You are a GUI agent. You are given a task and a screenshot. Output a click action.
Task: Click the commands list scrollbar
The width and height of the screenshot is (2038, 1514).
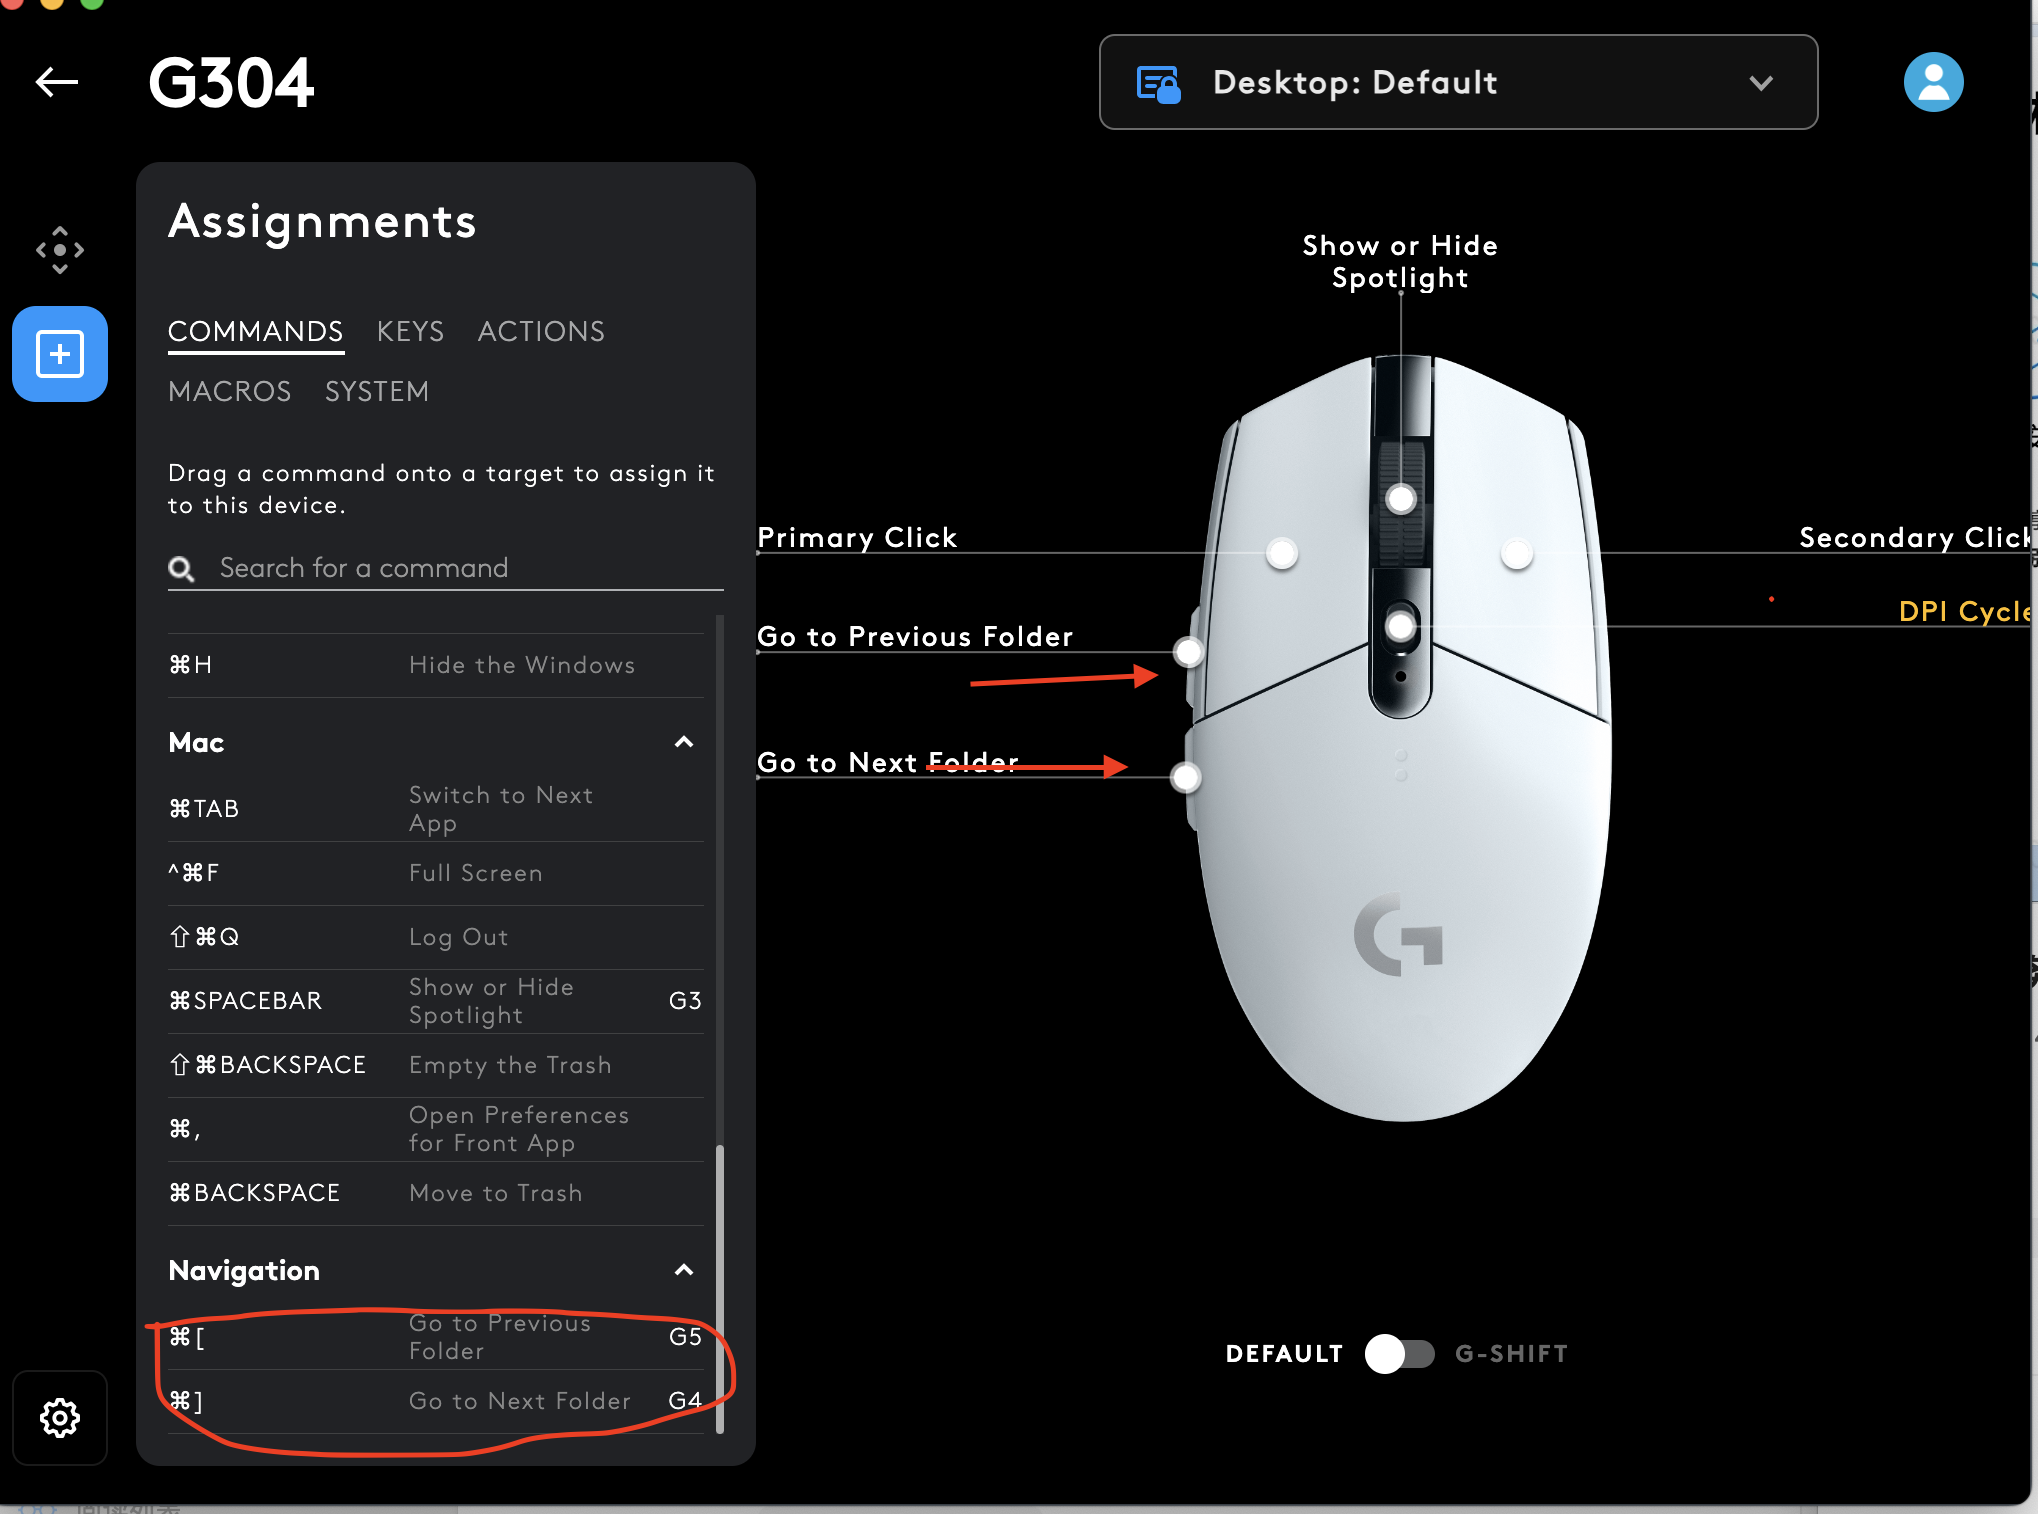click(x=719, y=1290)
